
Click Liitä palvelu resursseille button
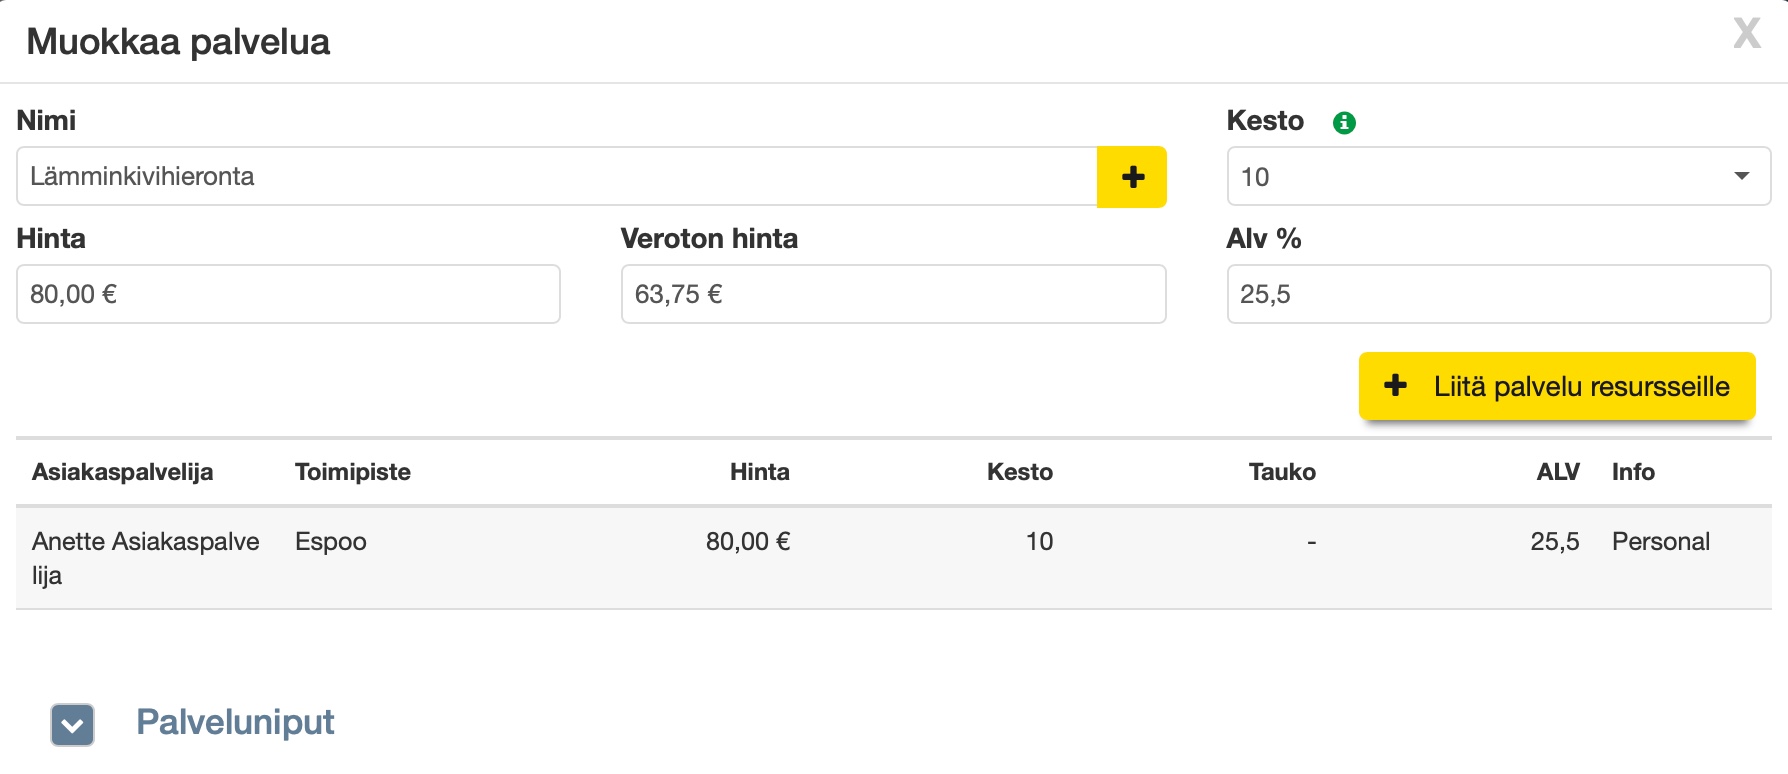[1556, 386]
